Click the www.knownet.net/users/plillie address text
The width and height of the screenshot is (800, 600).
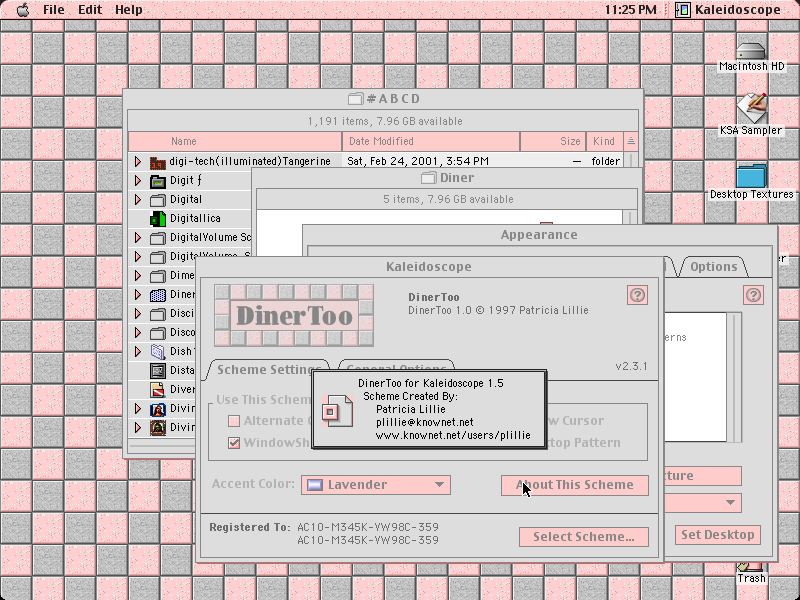(x=453, y=436)
